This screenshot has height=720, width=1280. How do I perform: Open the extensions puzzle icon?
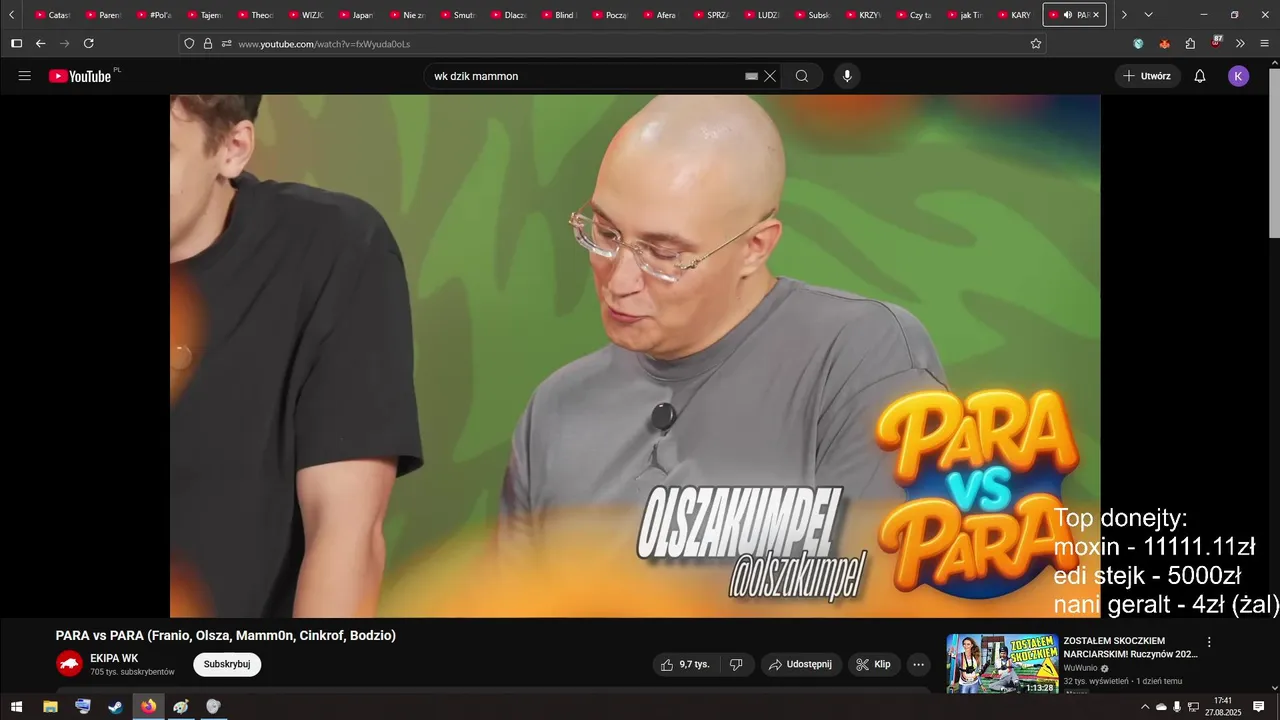click(x=1190, y=44)
